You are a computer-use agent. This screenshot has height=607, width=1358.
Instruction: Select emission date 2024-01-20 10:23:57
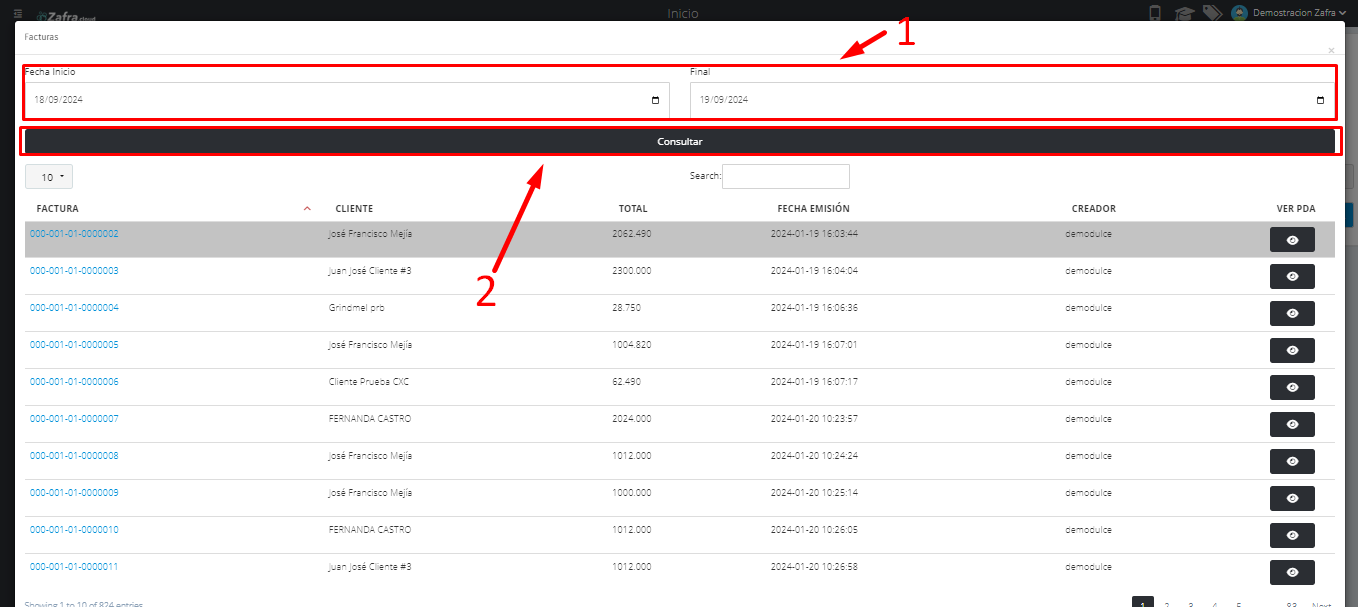click(814, 418)
